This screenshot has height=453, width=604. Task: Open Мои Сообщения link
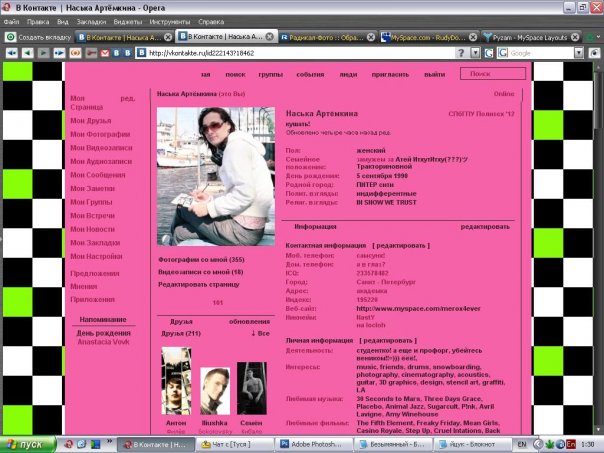pos(98,175)
